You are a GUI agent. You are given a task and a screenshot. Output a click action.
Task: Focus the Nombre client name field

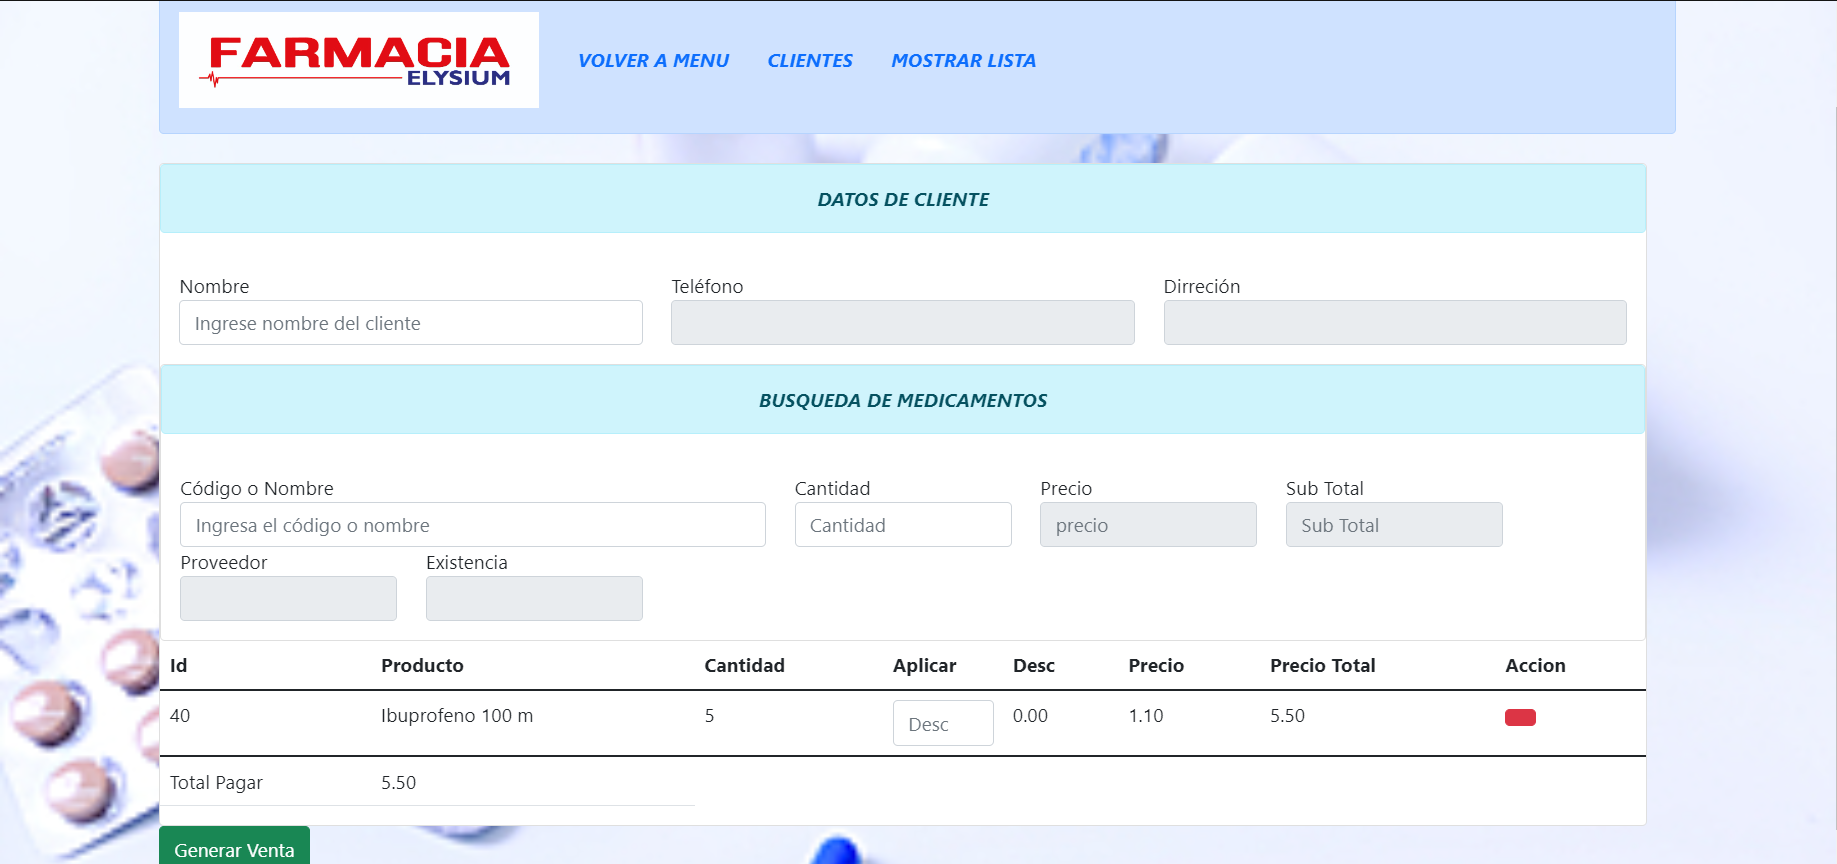[x=410, y=323]
